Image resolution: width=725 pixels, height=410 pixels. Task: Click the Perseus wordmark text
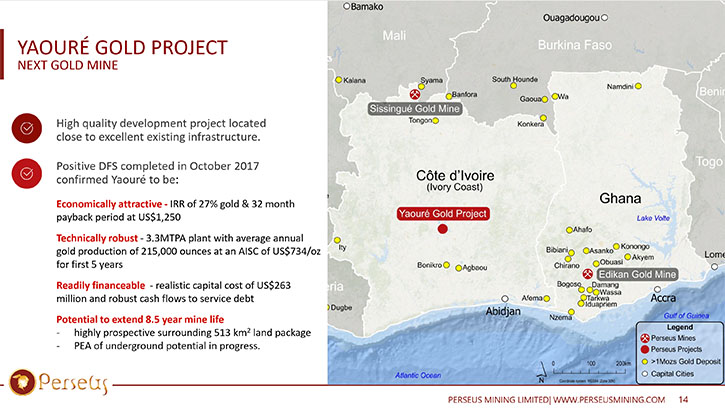[x=73, y=384]
